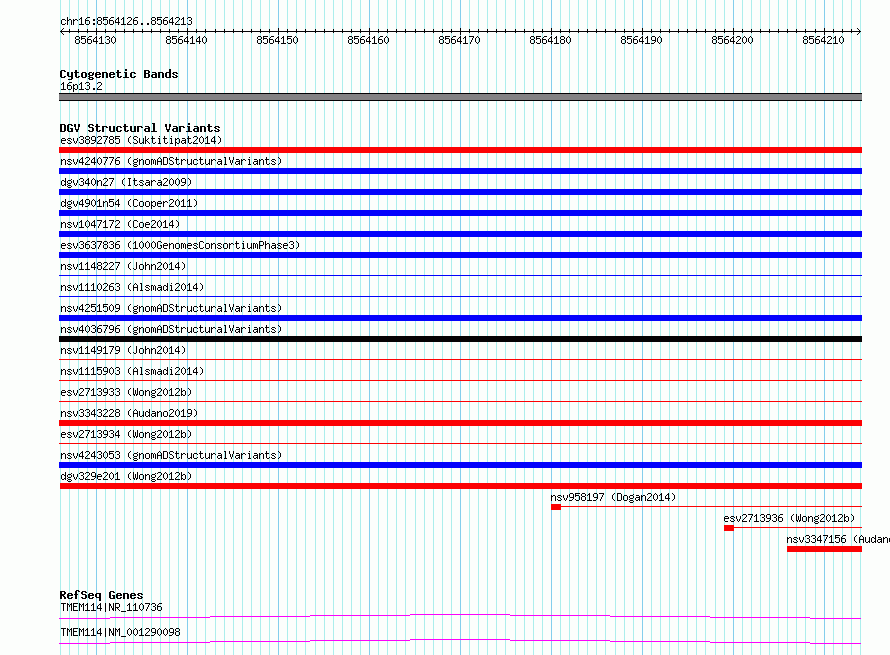Open variant esv2713936 (Wong2012b) label
Image resolution: width=890 pixels, height=655 pixels.
pos(789,518)
